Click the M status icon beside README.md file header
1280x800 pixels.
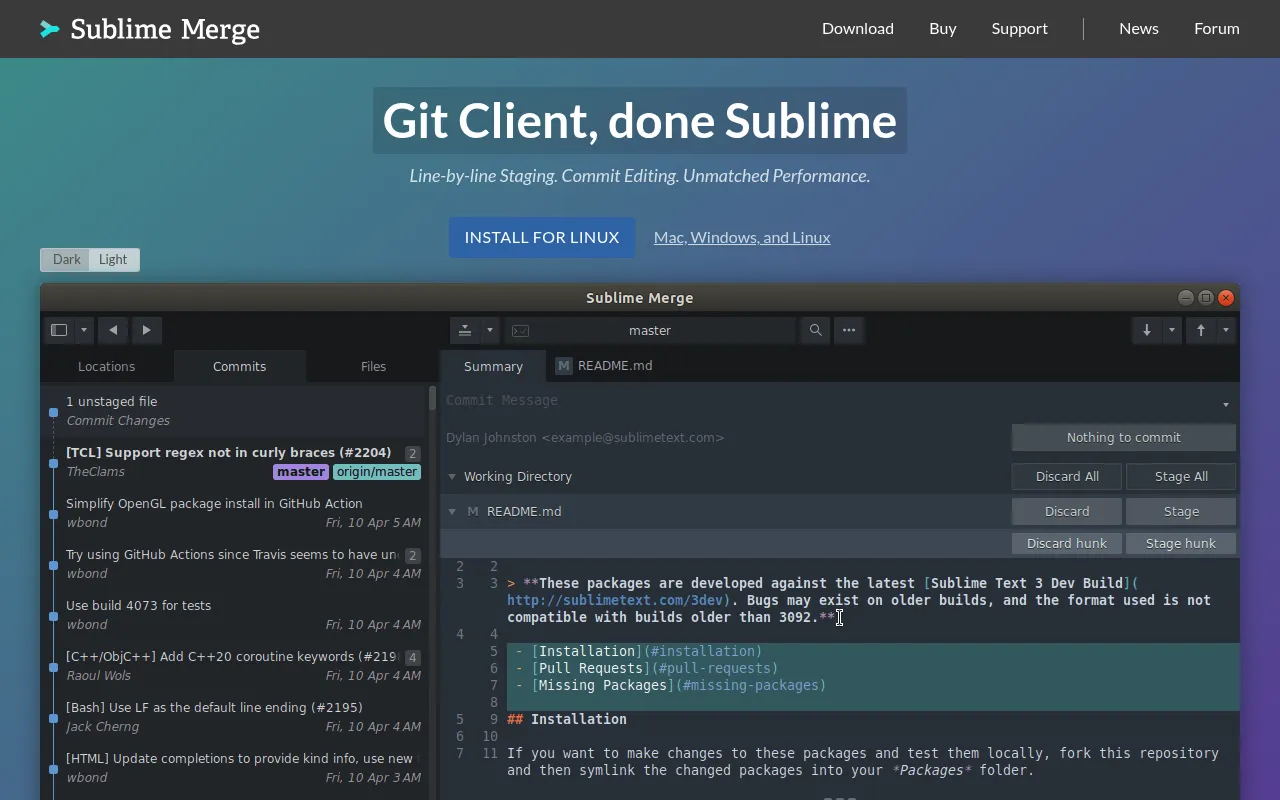473,511
